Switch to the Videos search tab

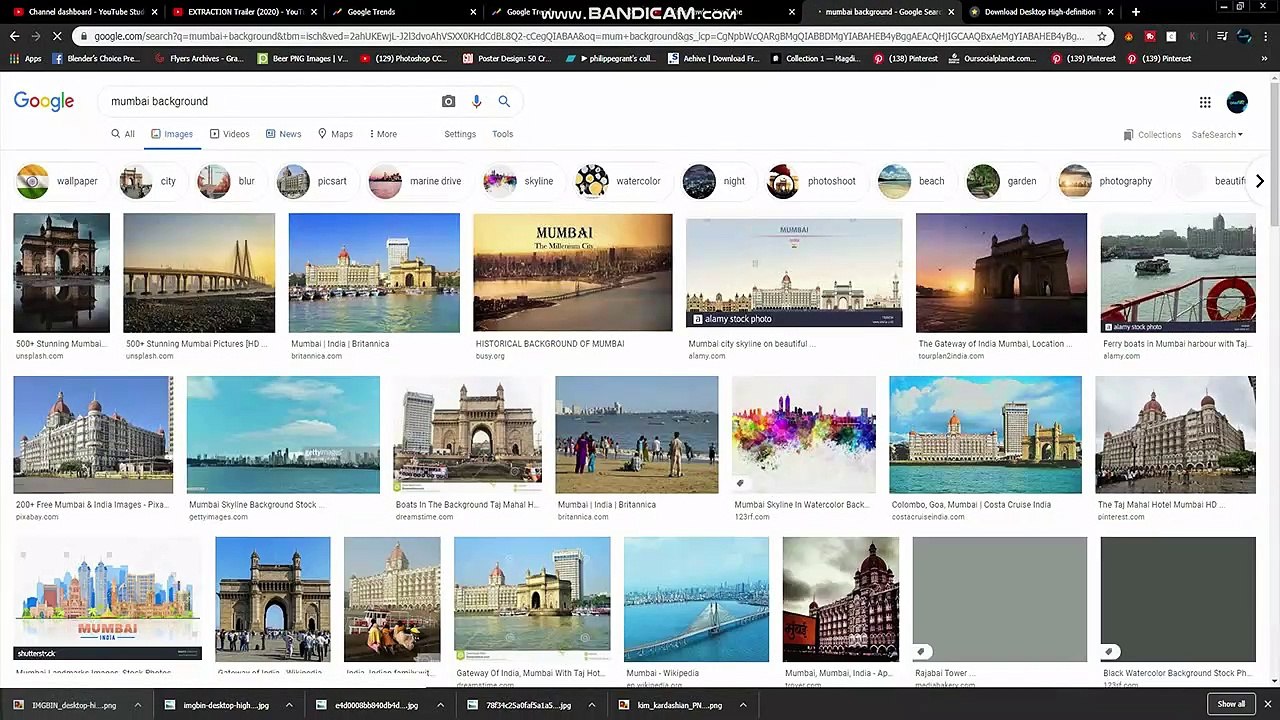[229, 134]
